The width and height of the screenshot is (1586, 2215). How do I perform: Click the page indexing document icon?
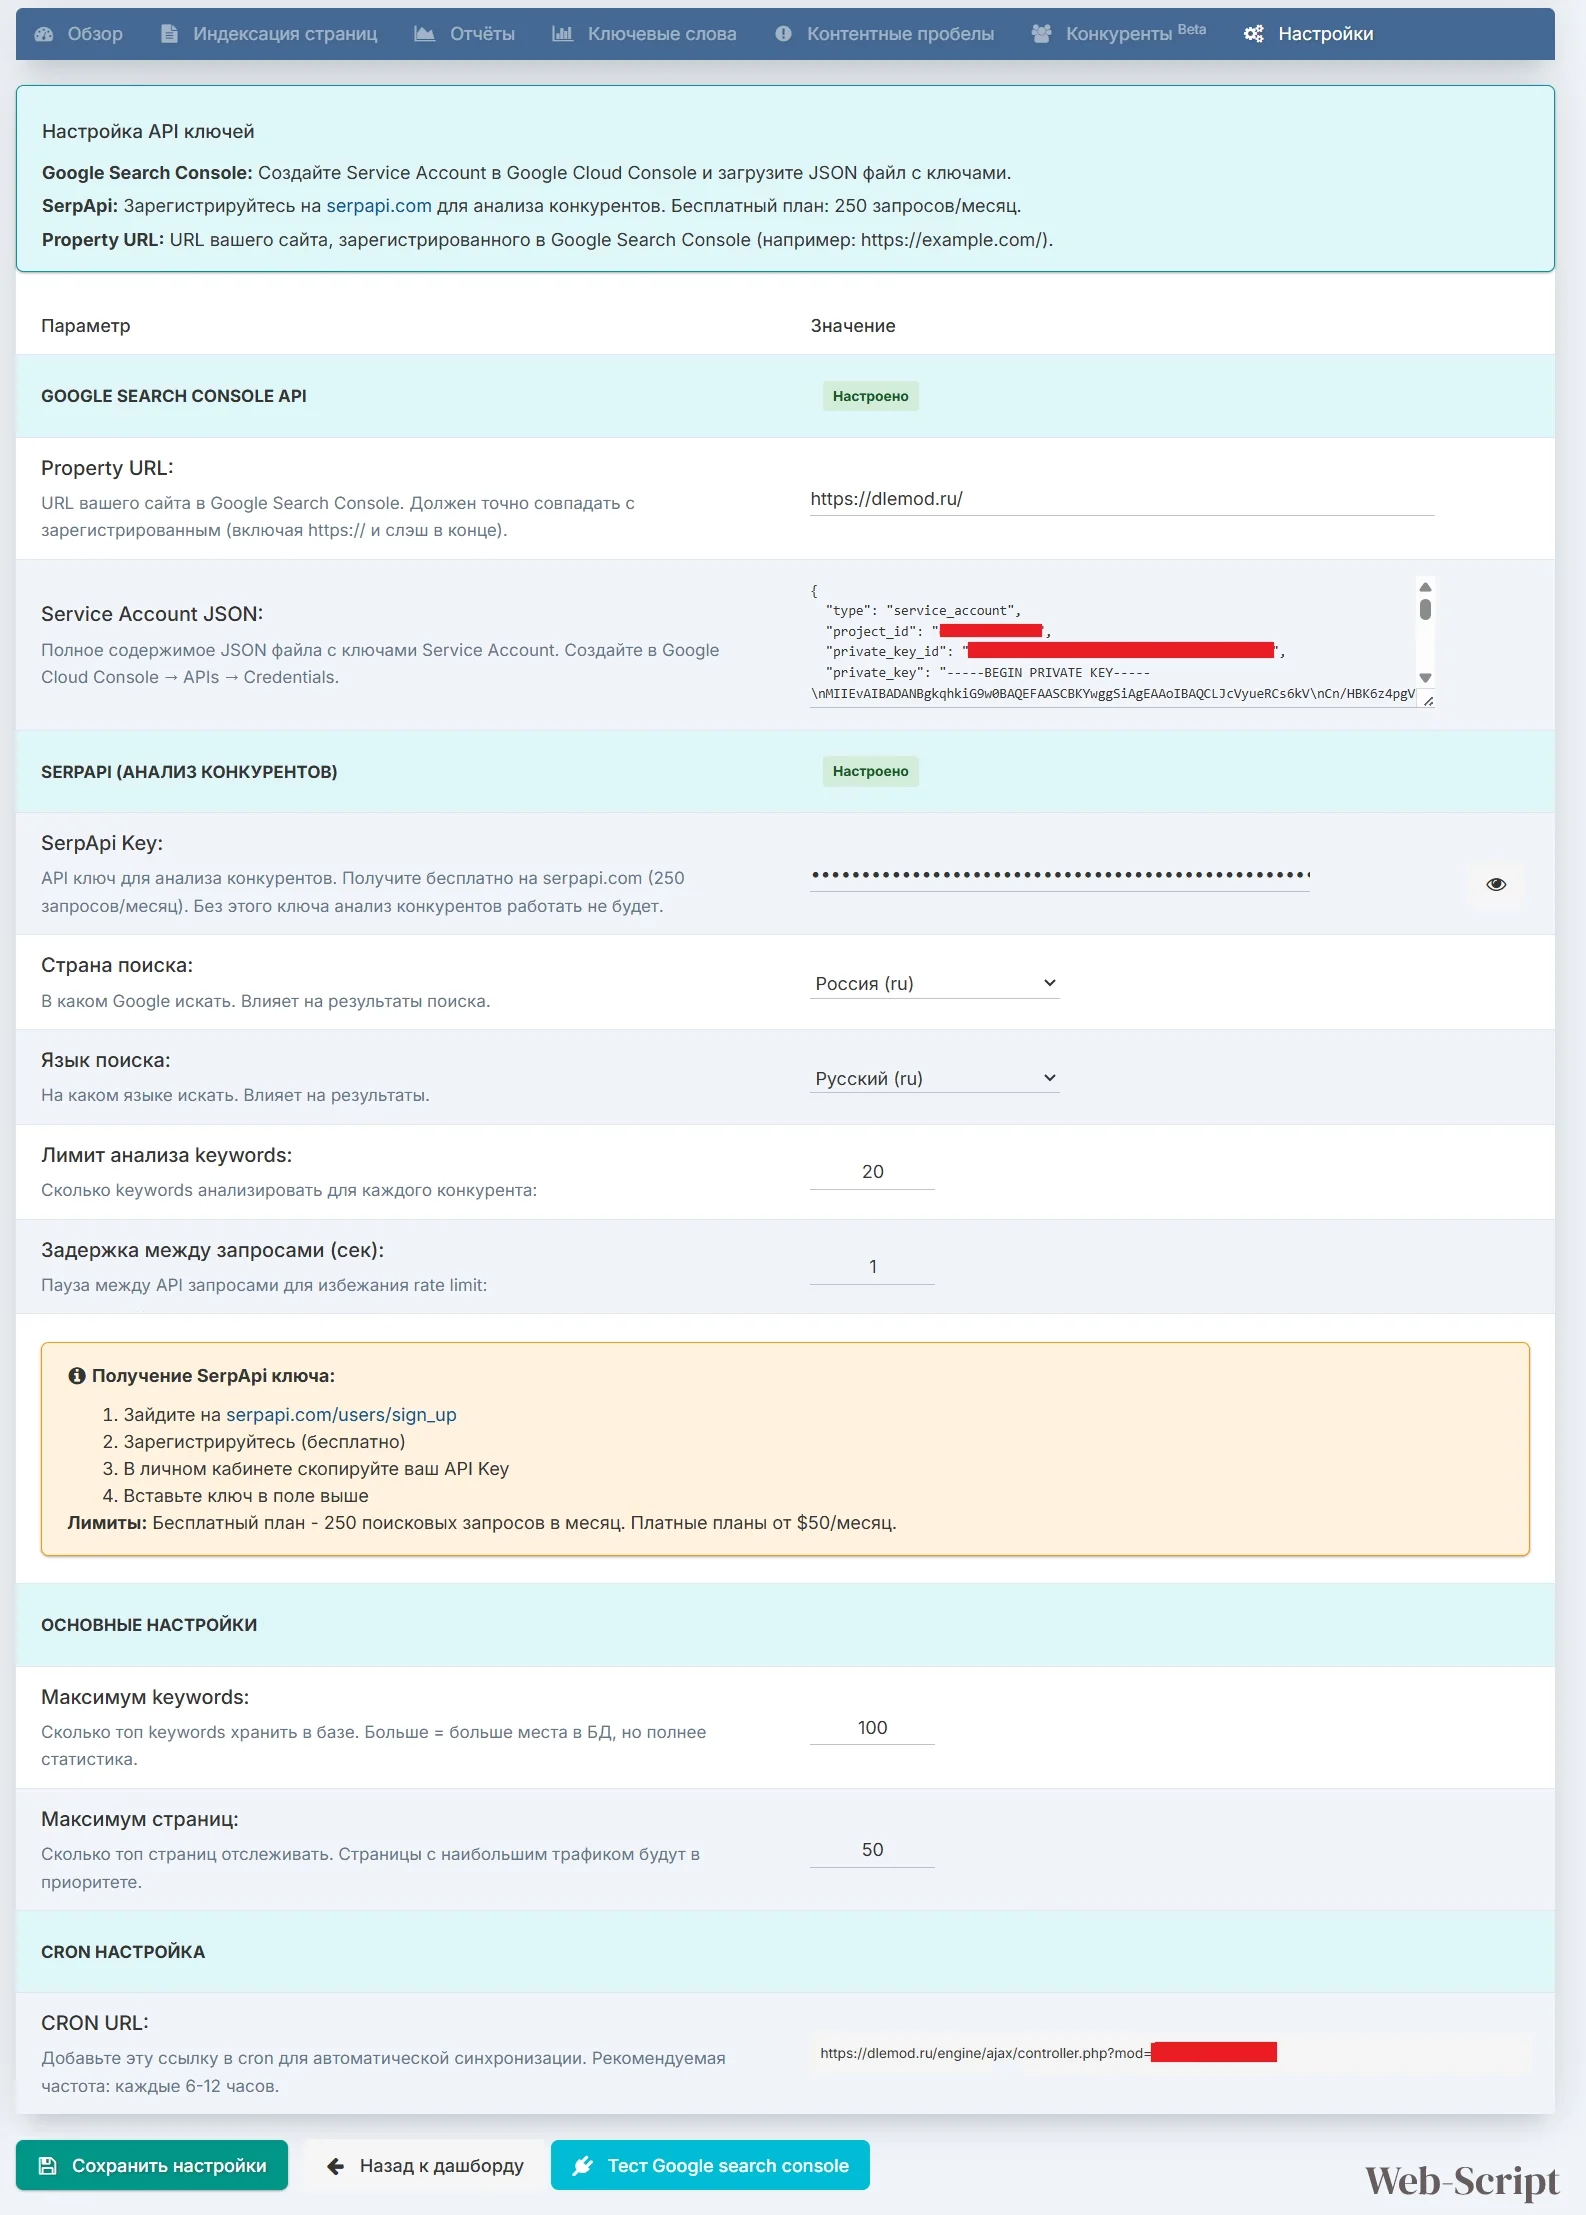[170, 34]
